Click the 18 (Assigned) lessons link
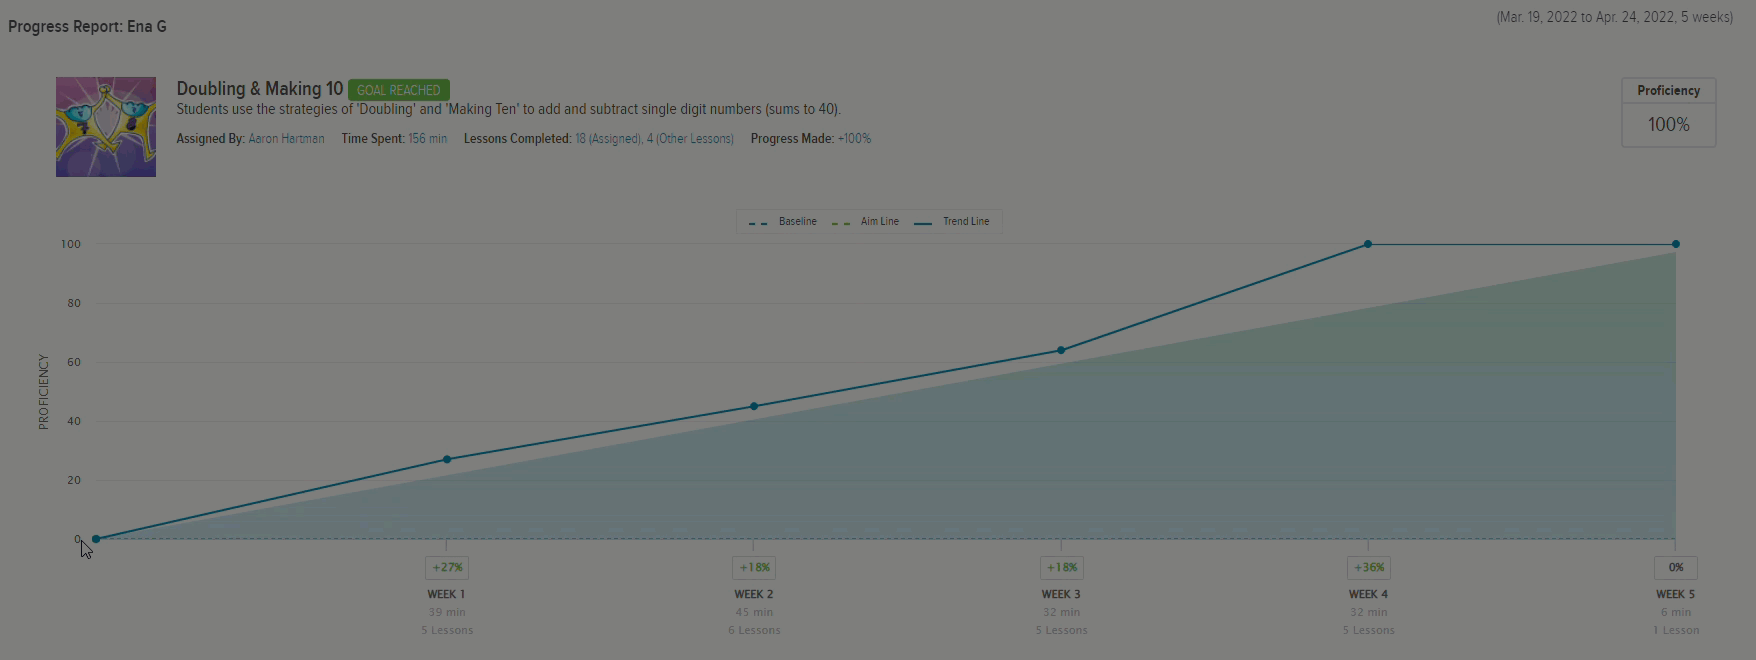This screenshot has height=660, width=1756. pyautogui.click(x=607, y=139)
